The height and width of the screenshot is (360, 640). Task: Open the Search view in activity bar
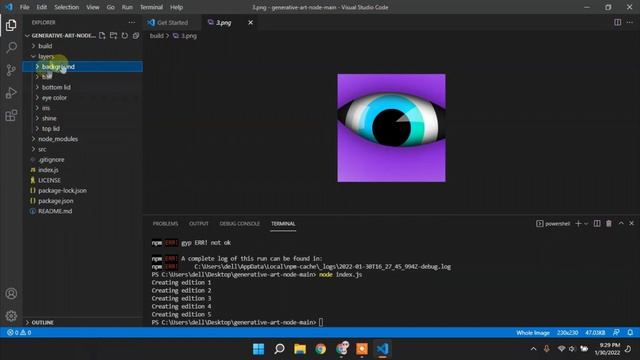pyautogui.click(x=11, y=47)
